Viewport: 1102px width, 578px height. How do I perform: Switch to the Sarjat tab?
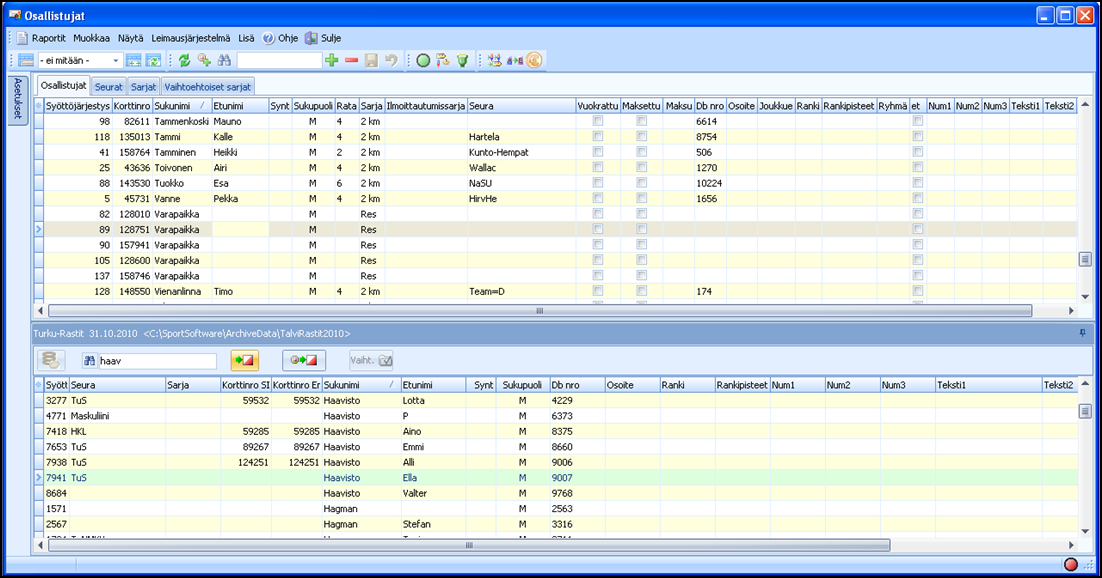click(x=144, y=87)
